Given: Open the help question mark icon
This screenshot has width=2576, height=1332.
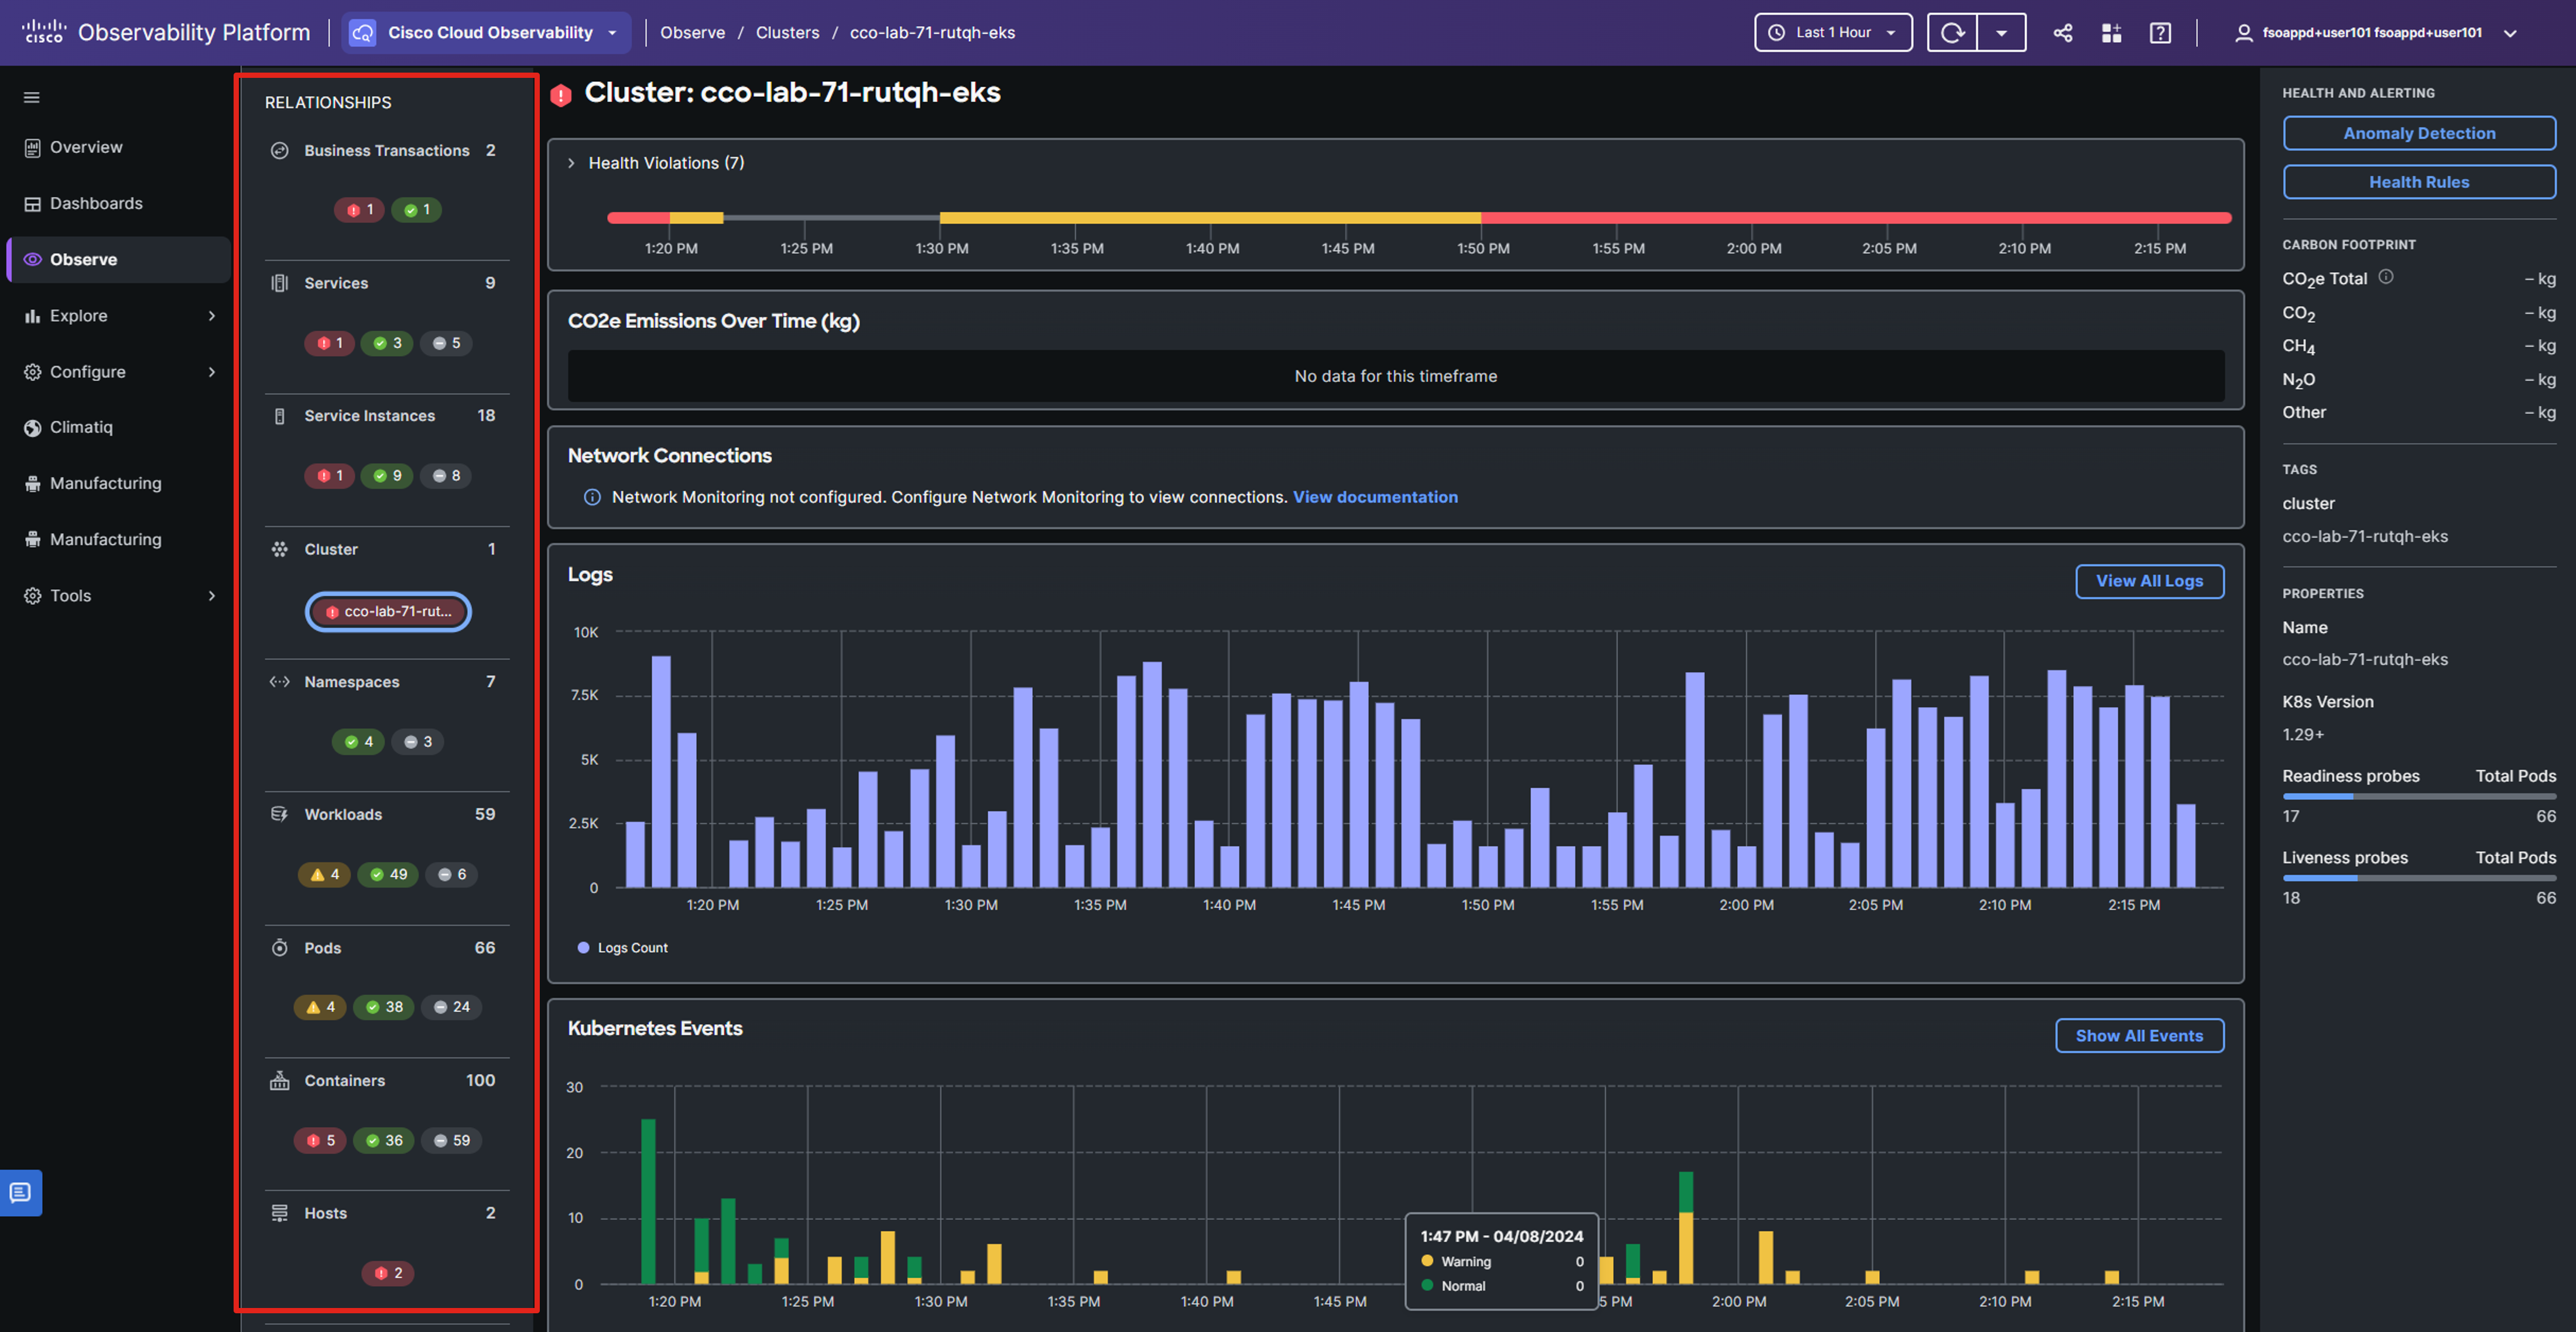Looking at the screenshot, I should tap(2160, 33).
